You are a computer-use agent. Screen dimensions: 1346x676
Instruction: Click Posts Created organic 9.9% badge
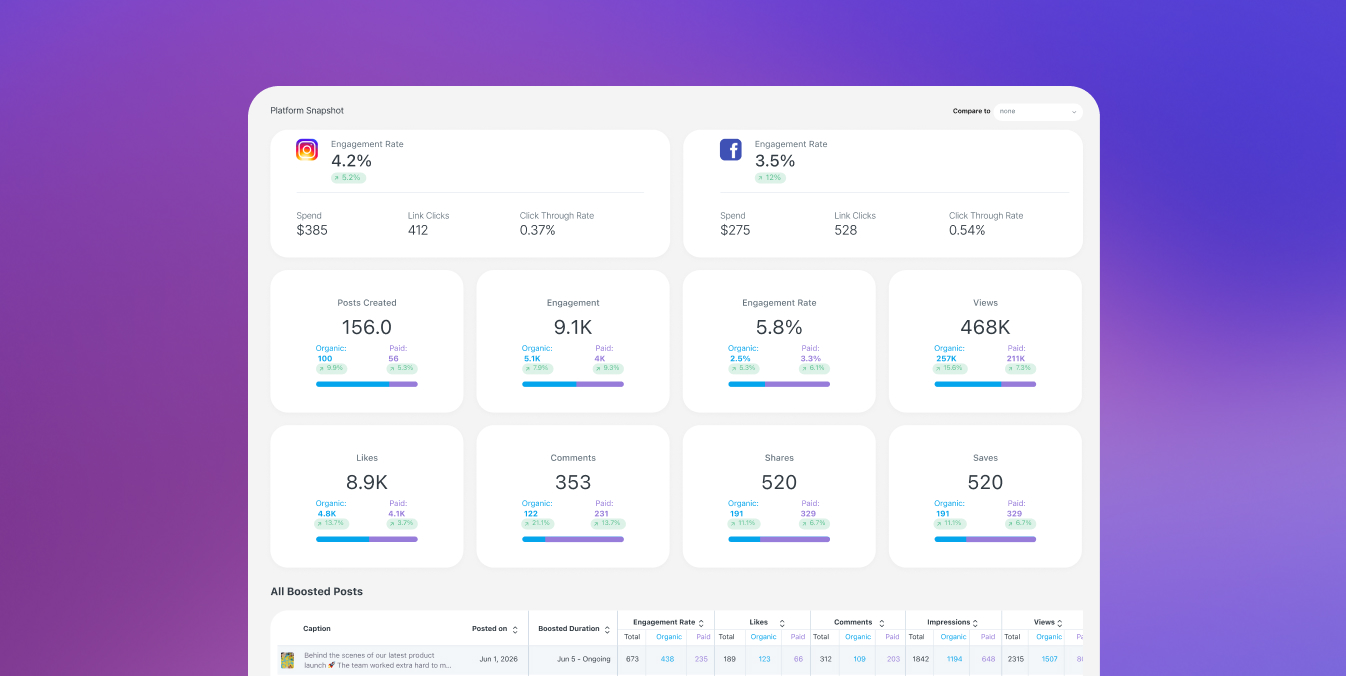331,368
